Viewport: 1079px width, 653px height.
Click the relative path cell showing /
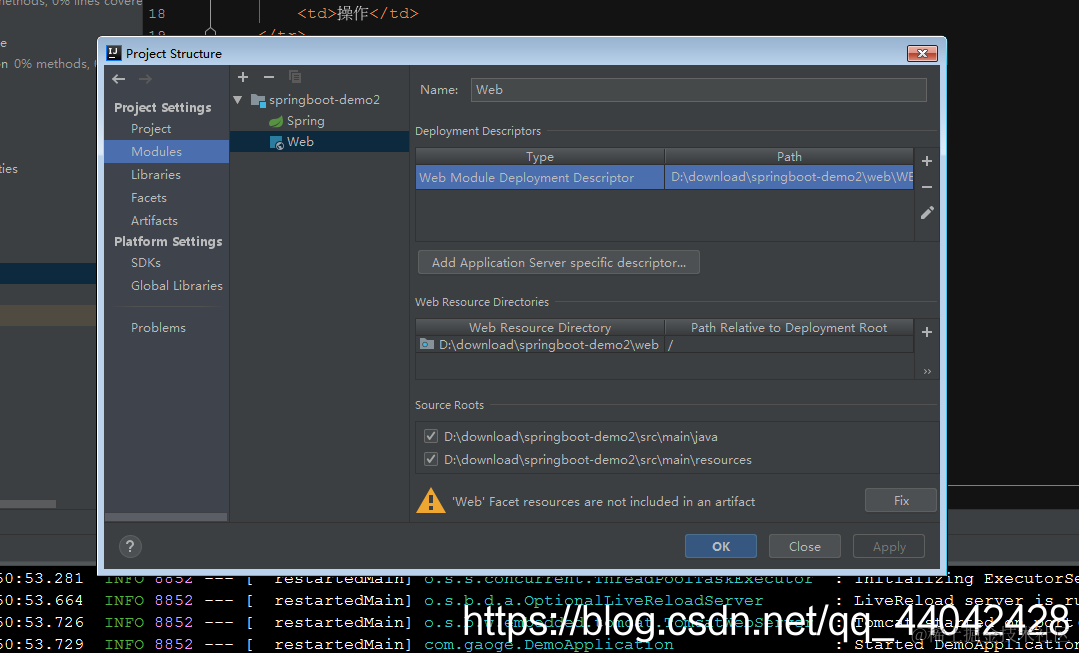pos(789,345)
